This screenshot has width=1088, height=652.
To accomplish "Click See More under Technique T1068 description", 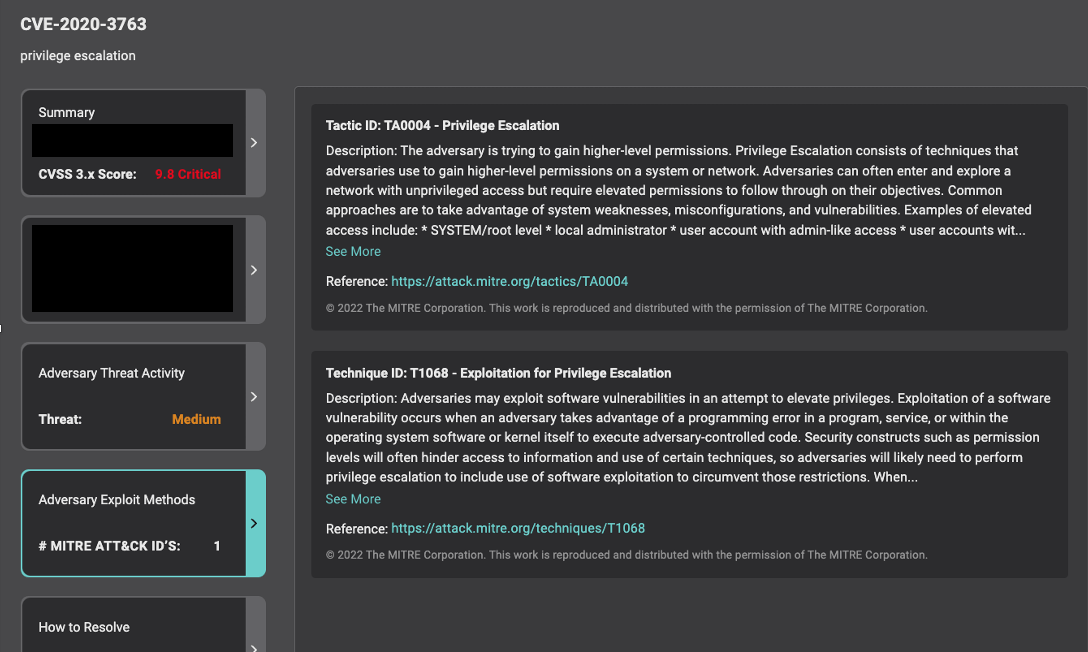I will coord(353,499).
